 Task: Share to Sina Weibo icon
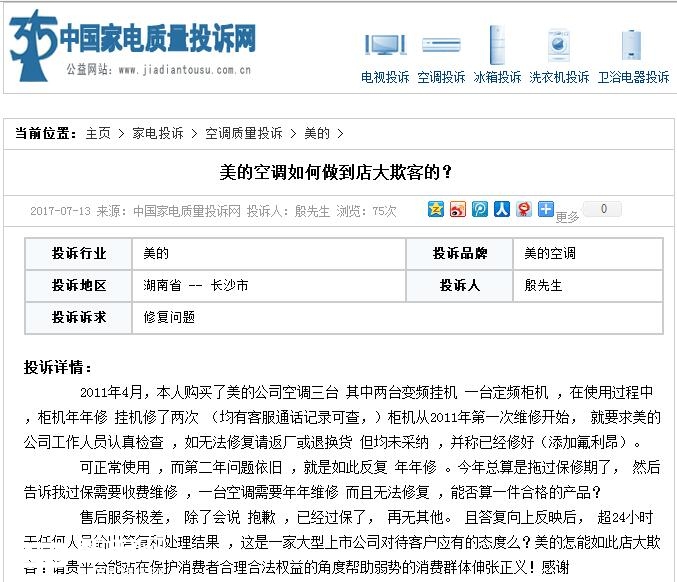(x=458, y=209)
